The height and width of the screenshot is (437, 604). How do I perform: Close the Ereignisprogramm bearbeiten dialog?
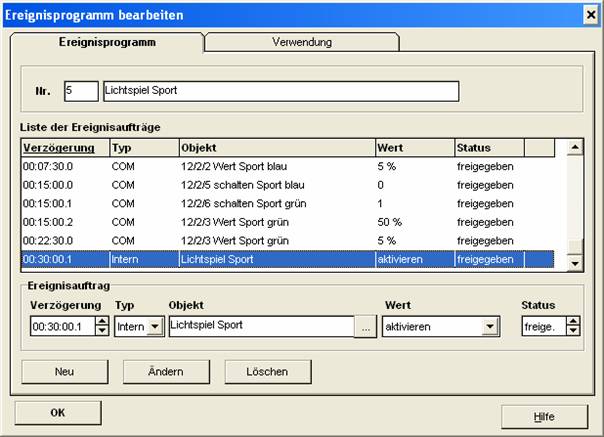point(590,14)
